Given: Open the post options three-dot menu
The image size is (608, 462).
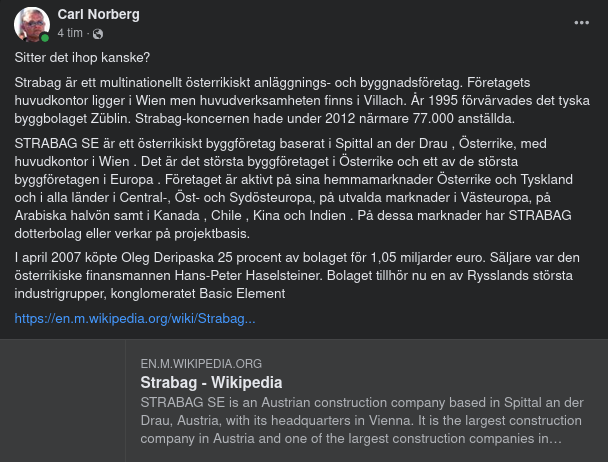Looking at the screenshot, I should [581, 22].
